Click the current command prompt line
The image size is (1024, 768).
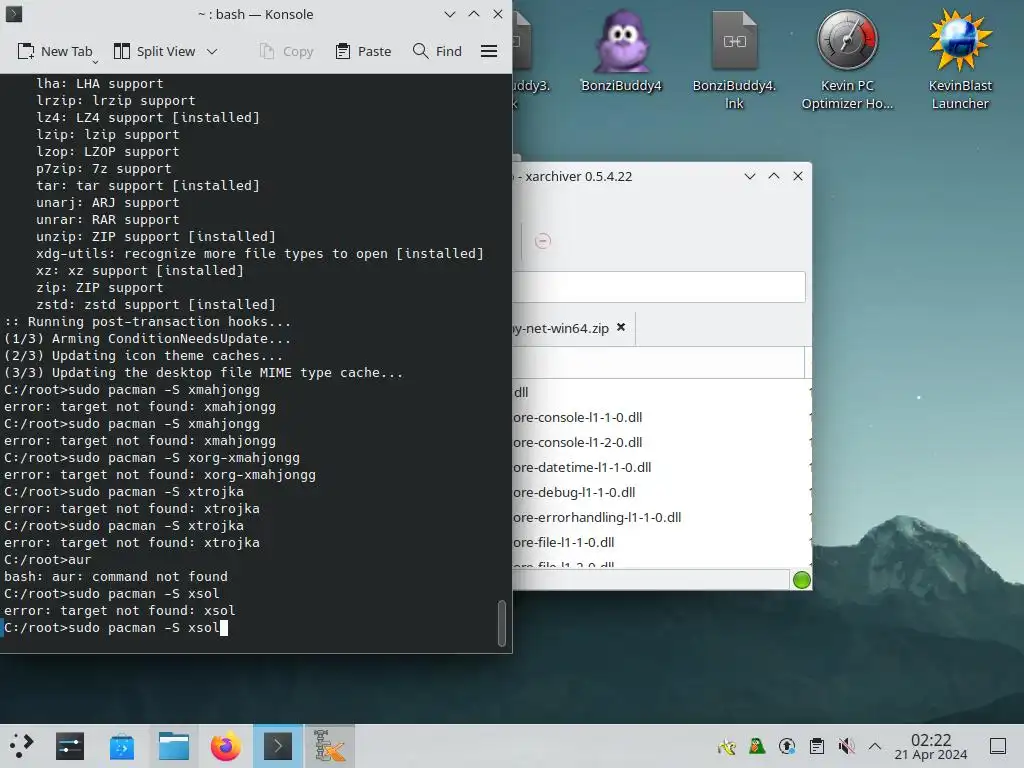pyautogui.click(x=116, y=628)
